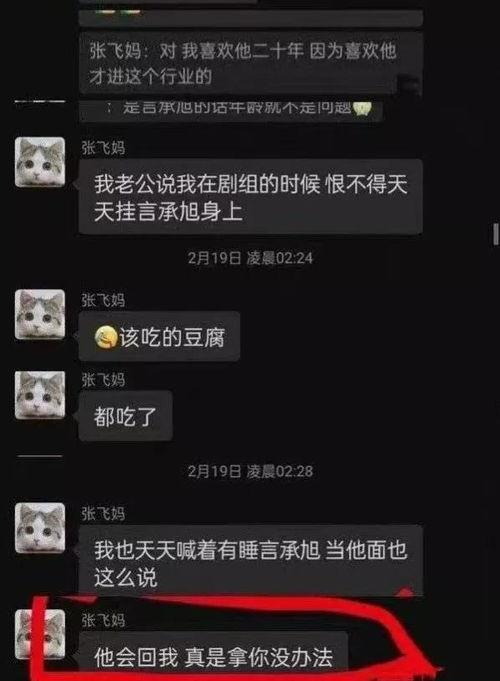Tap sender name 张飞妈 above 我老公说 message
Screen dimensions: 500x681
103,148
